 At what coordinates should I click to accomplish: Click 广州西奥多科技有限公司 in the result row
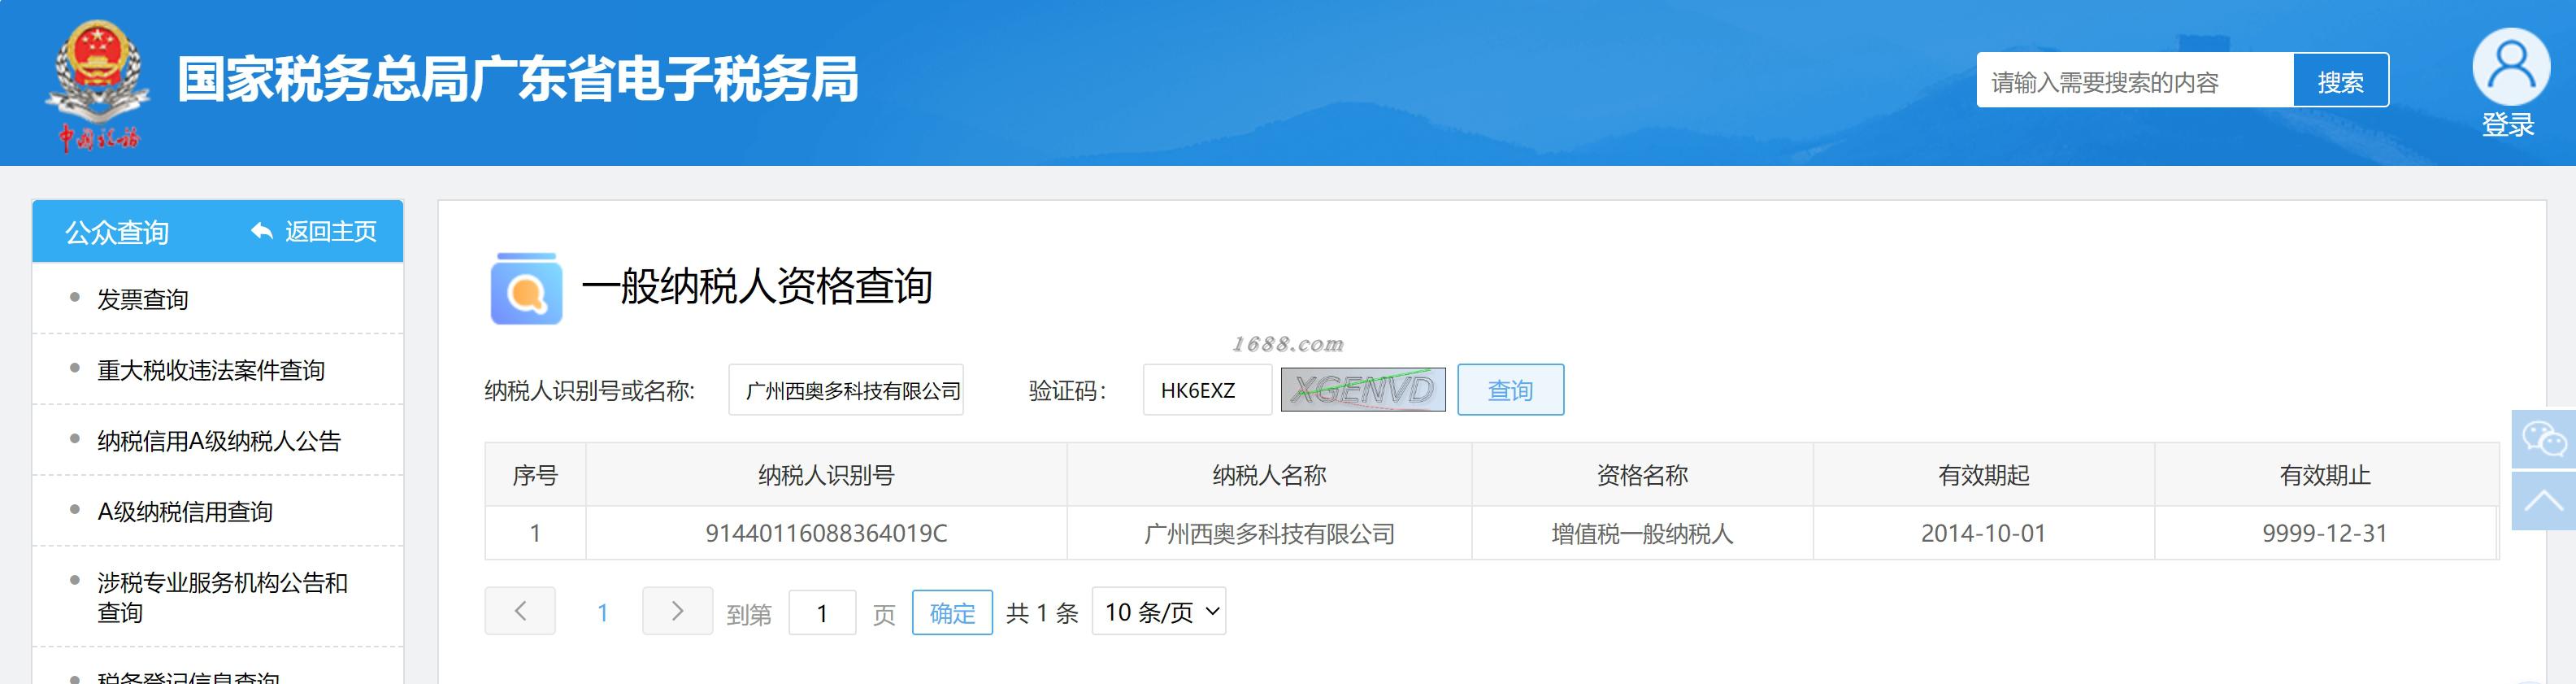[1269, 533]
